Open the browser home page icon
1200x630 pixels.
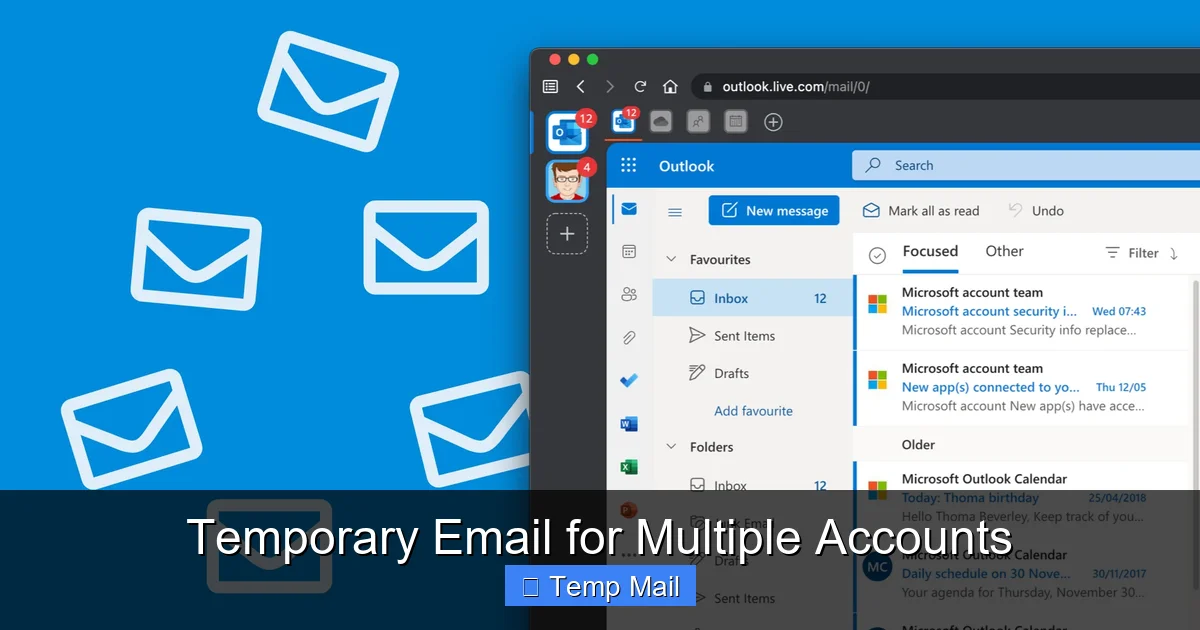click(670, 87)
